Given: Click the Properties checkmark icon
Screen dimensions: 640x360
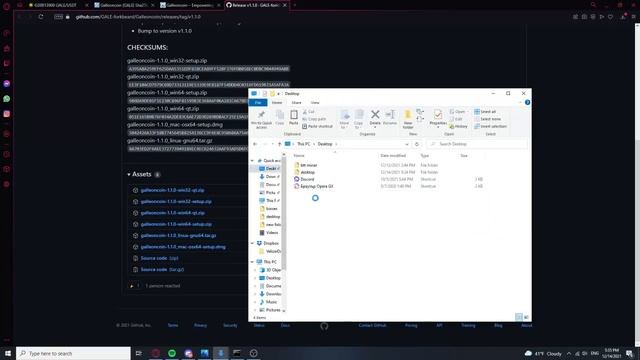Looking at the screenshot, I should 438,115.
